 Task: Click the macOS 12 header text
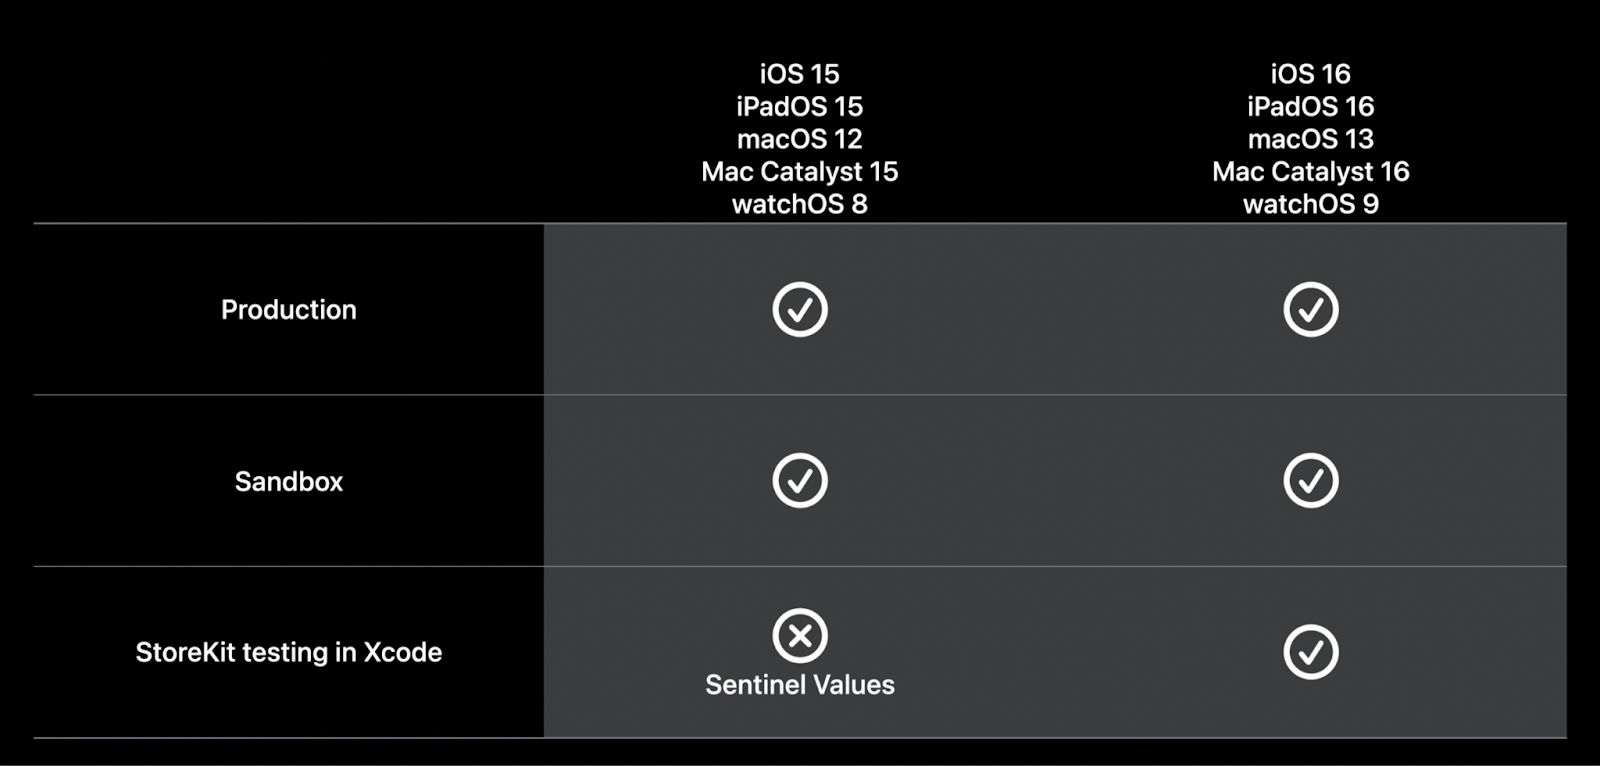click(x=800, y=139)
